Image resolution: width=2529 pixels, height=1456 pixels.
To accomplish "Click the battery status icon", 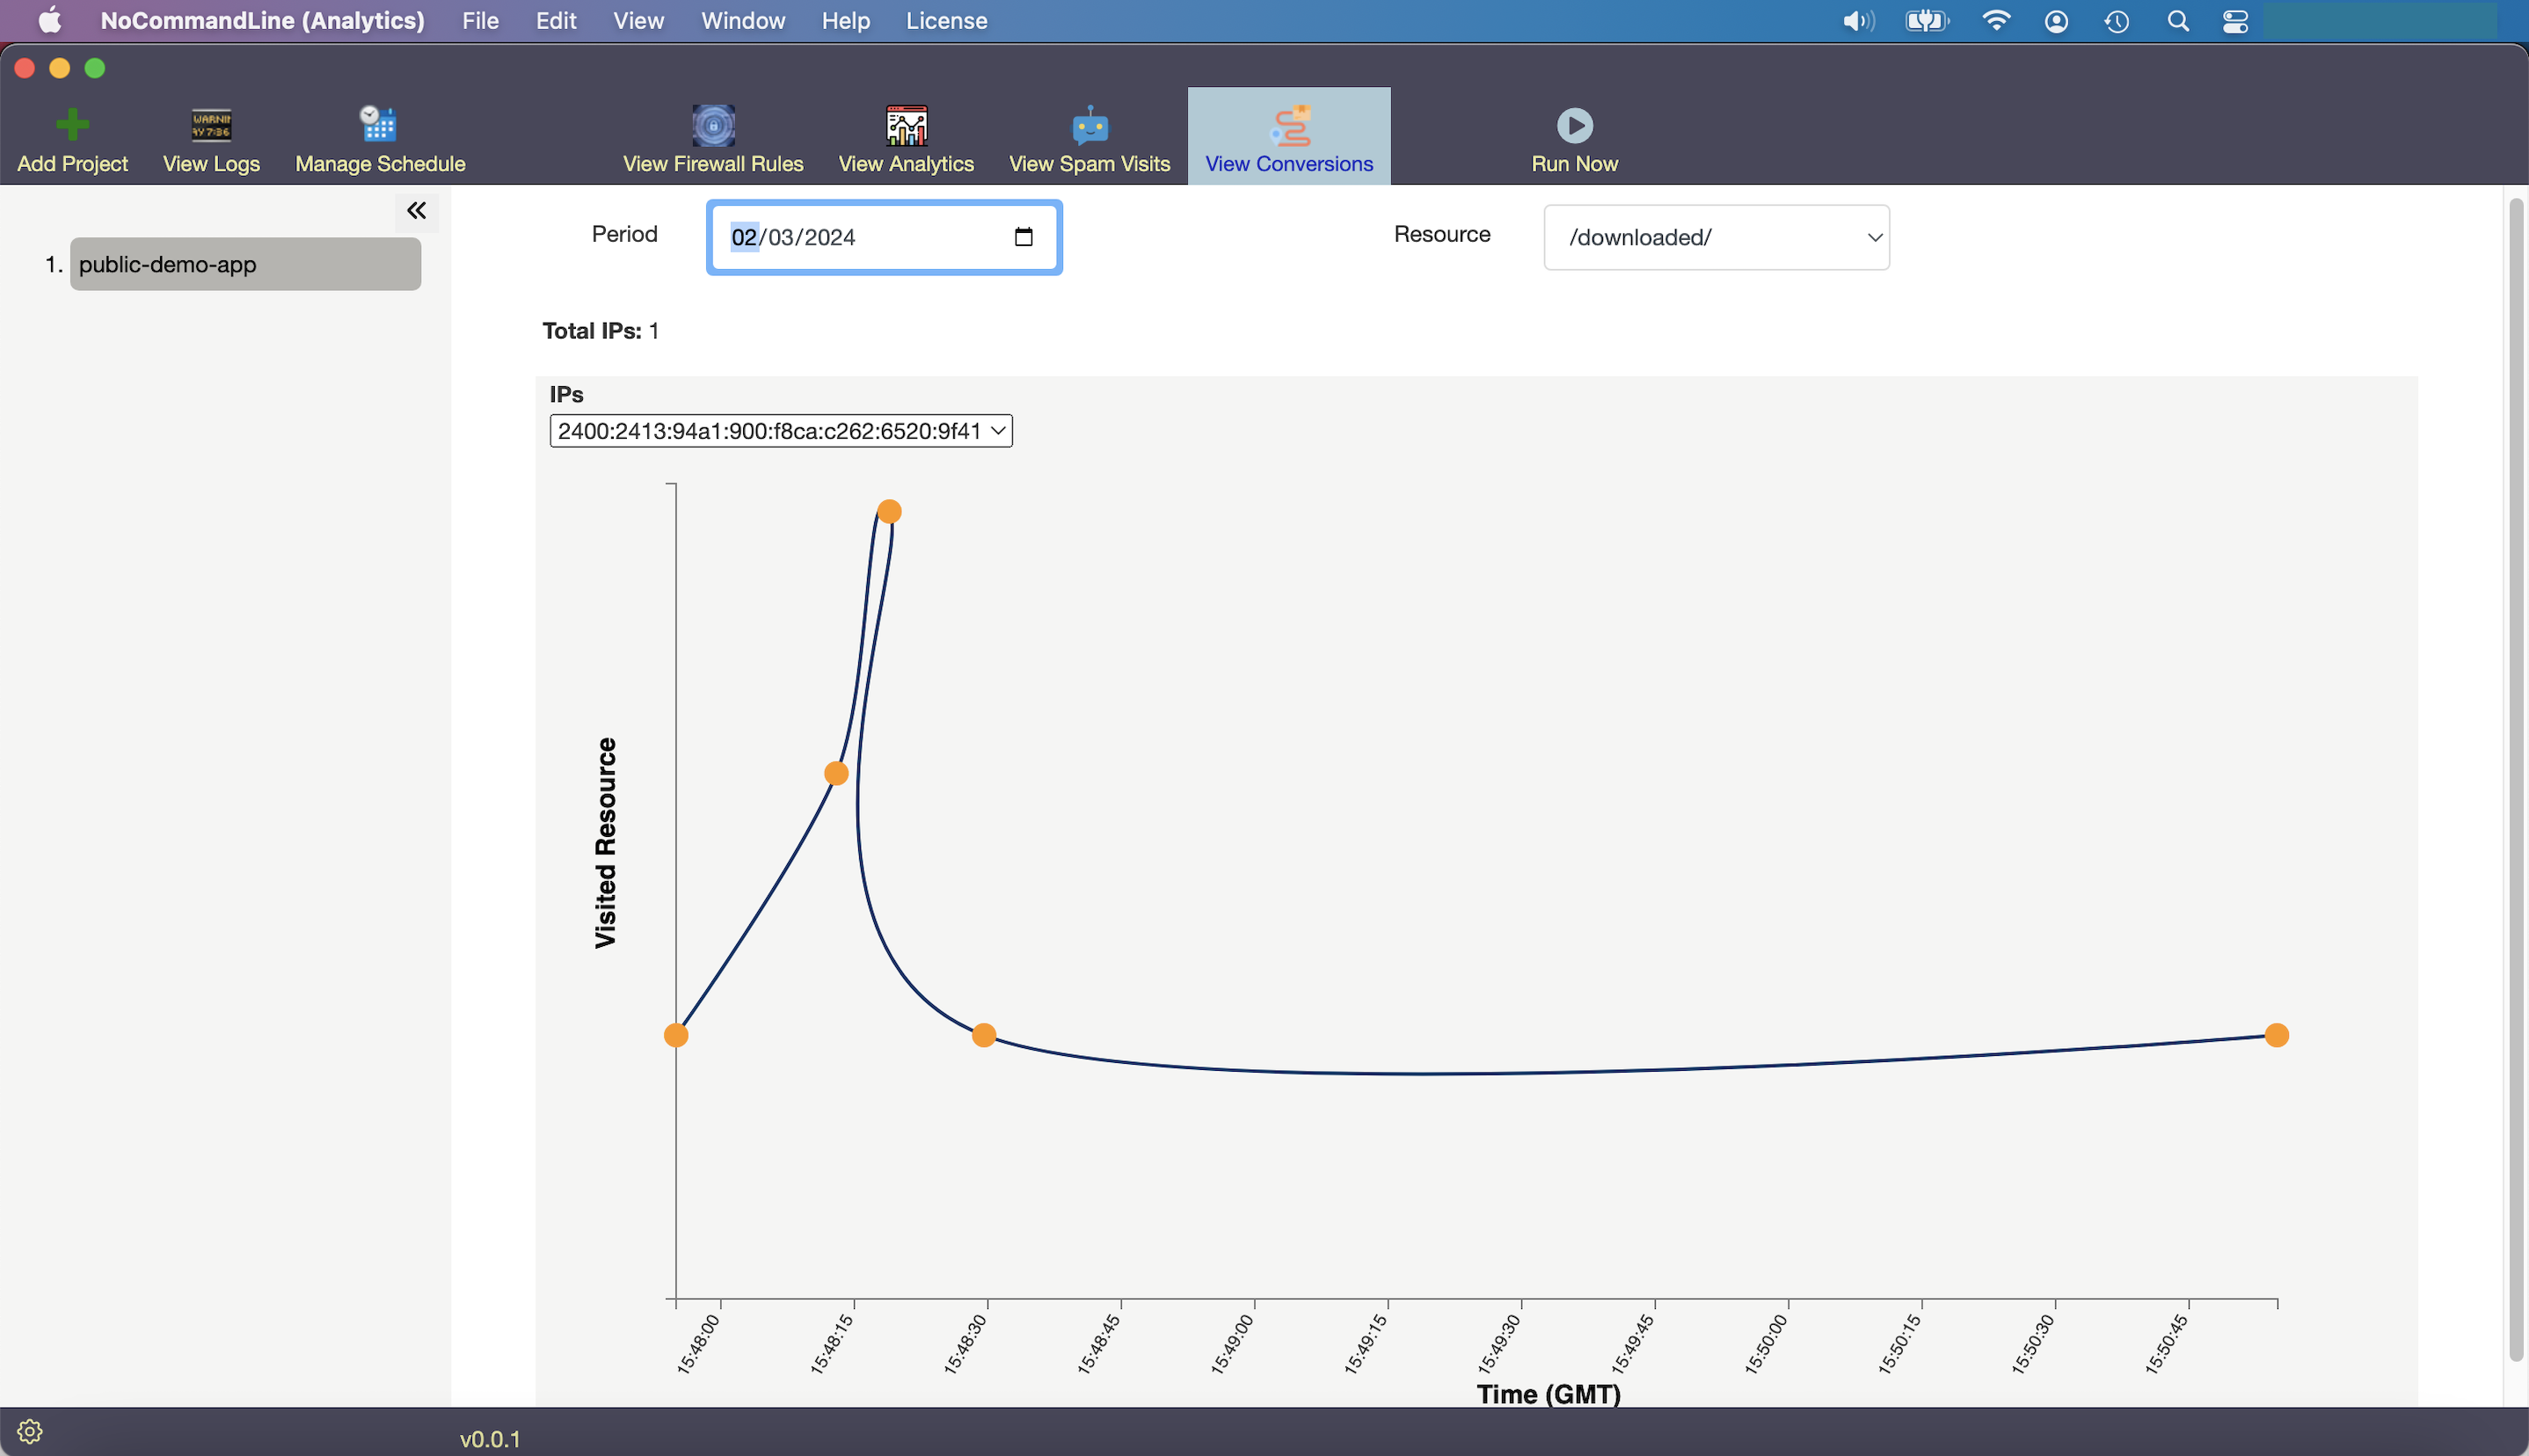I will click(1926, 21).
